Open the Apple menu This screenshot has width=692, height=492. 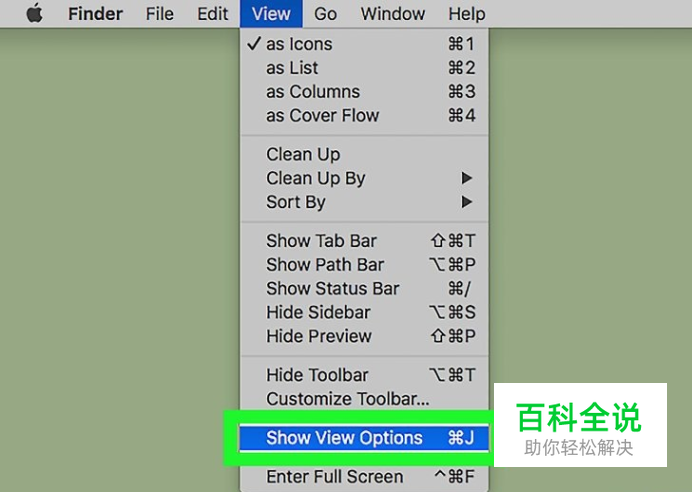(x=34, y=13)
